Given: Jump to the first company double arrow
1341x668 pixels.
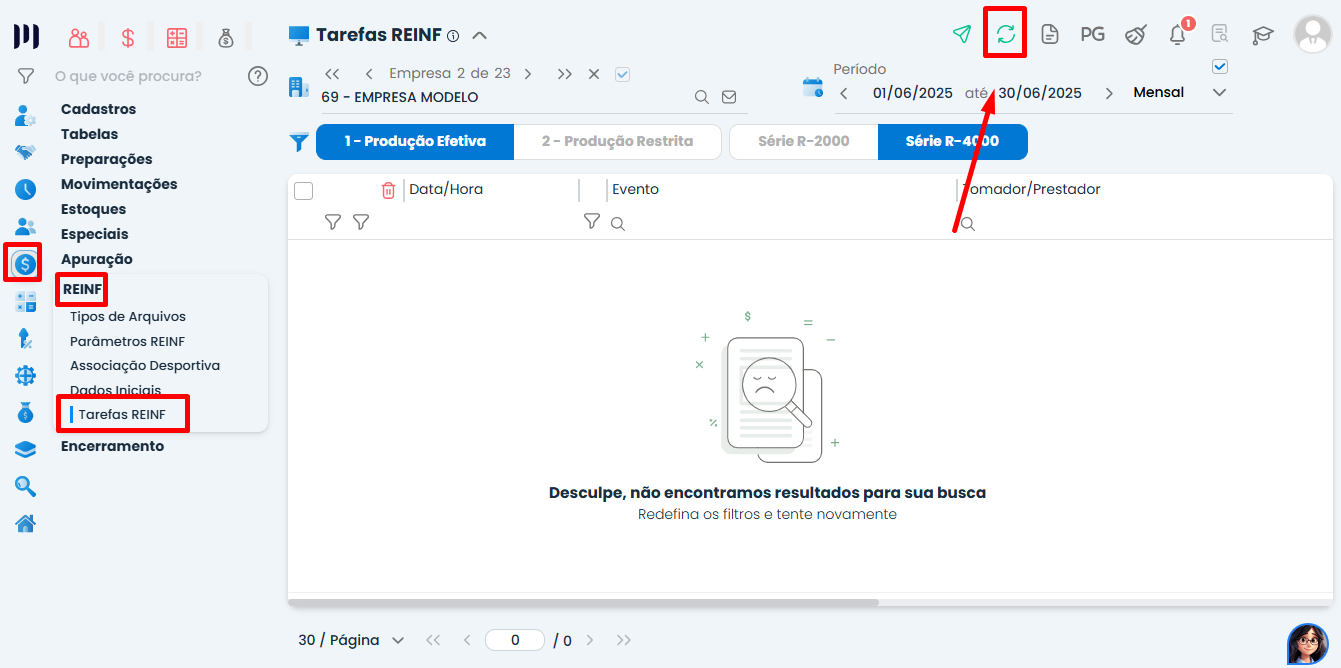Looking at the screenshot, I should coord(333,74).
